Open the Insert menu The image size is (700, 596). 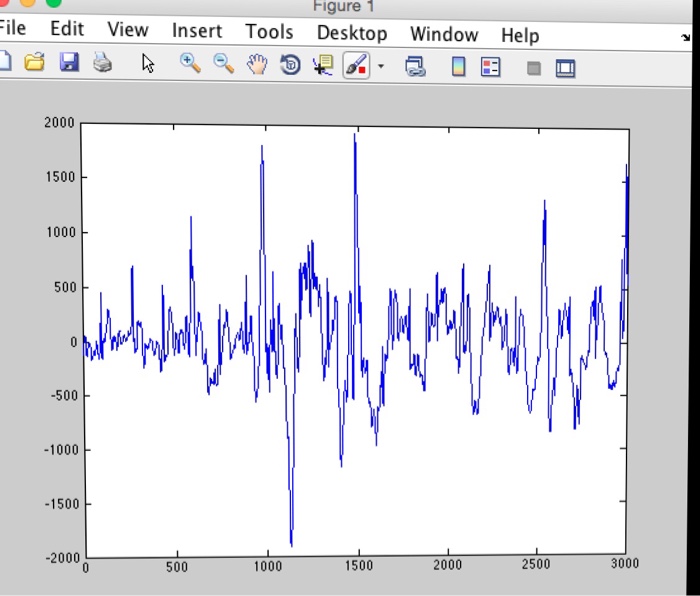point(197,31)
